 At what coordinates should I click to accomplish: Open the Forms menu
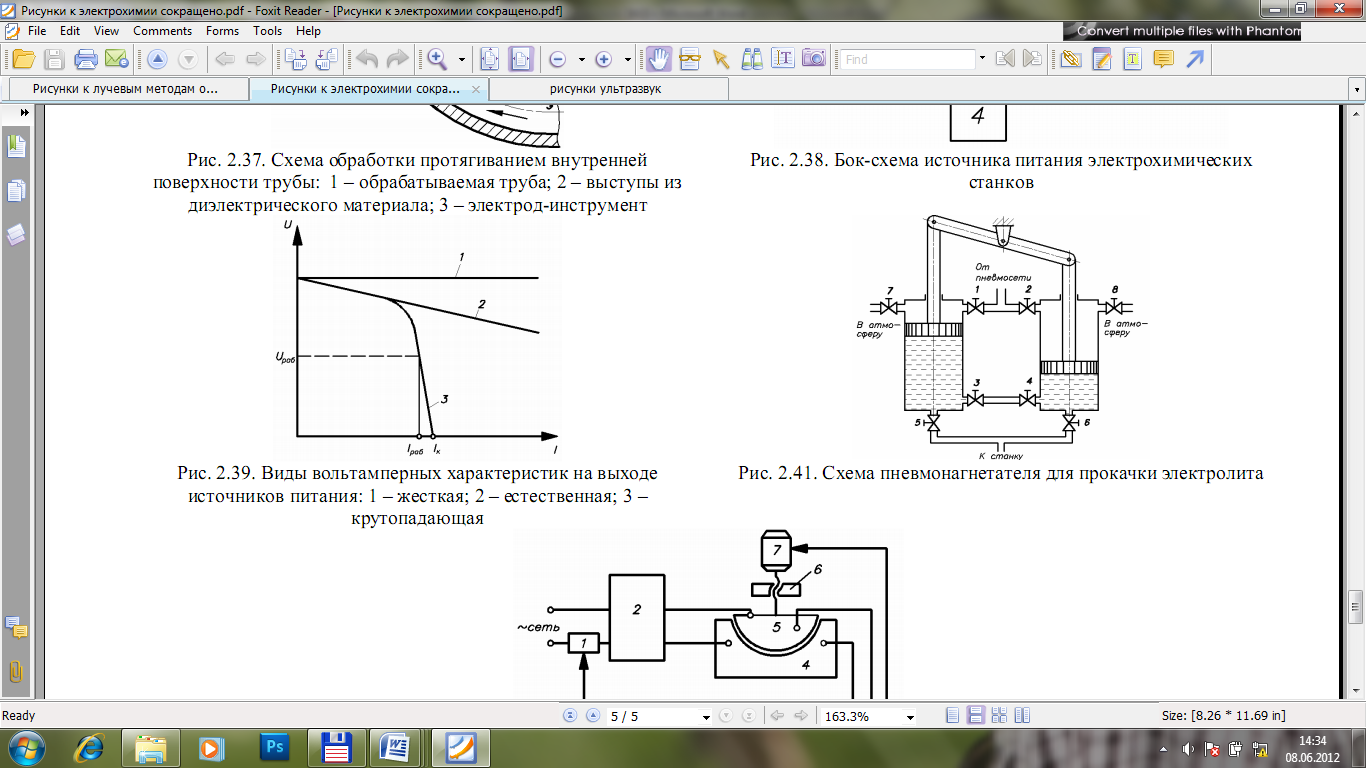pos(223,31)
